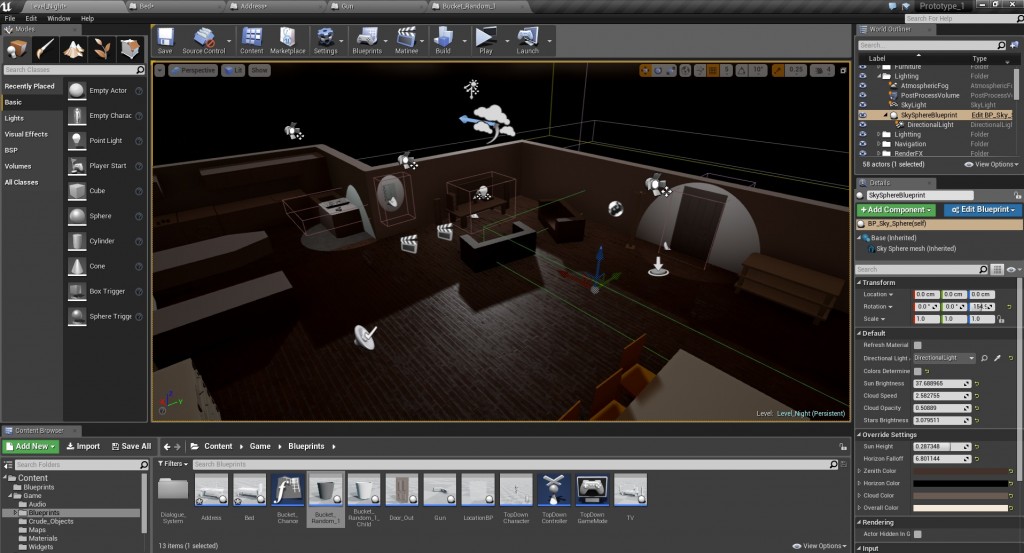Select the Empty Actor placement icon
The image size is (1024, 553).
[x=77, y=91]
